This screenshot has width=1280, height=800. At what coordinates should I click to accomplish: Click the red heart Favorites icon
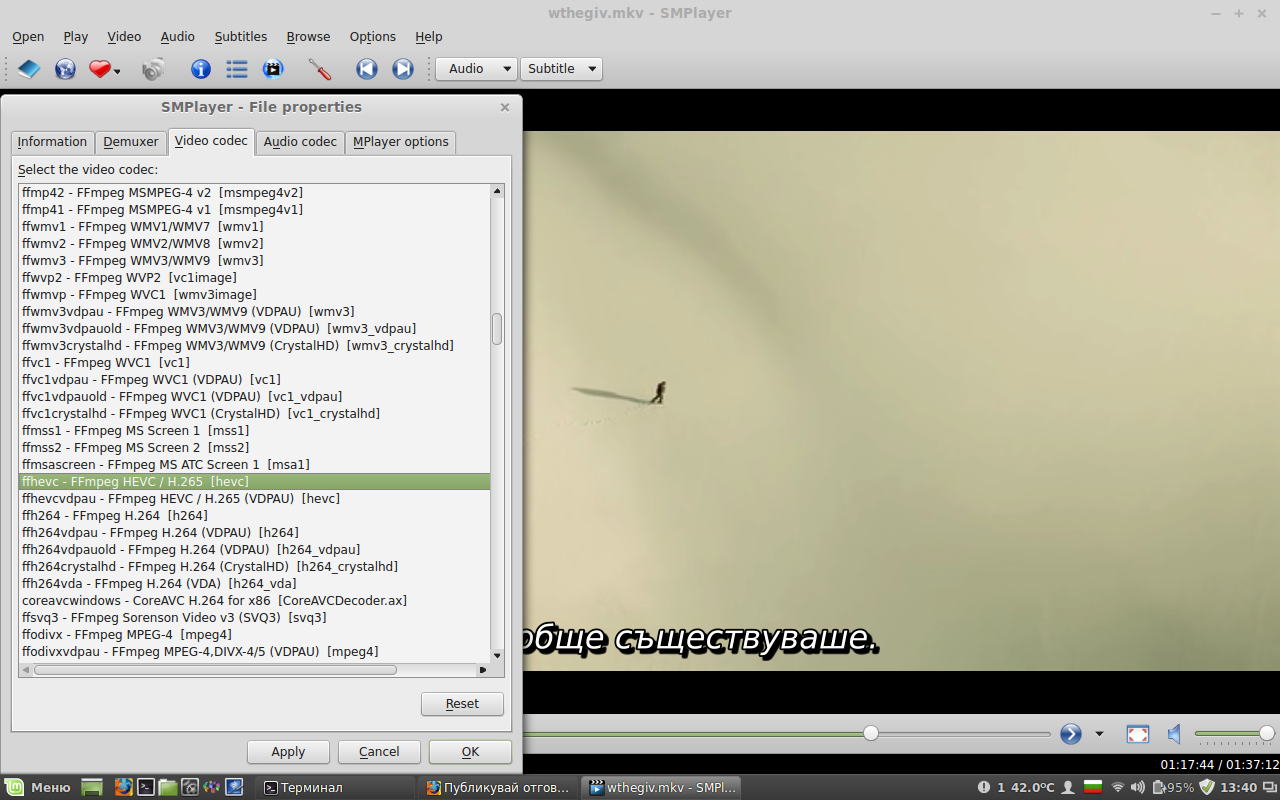pos(99,69)
